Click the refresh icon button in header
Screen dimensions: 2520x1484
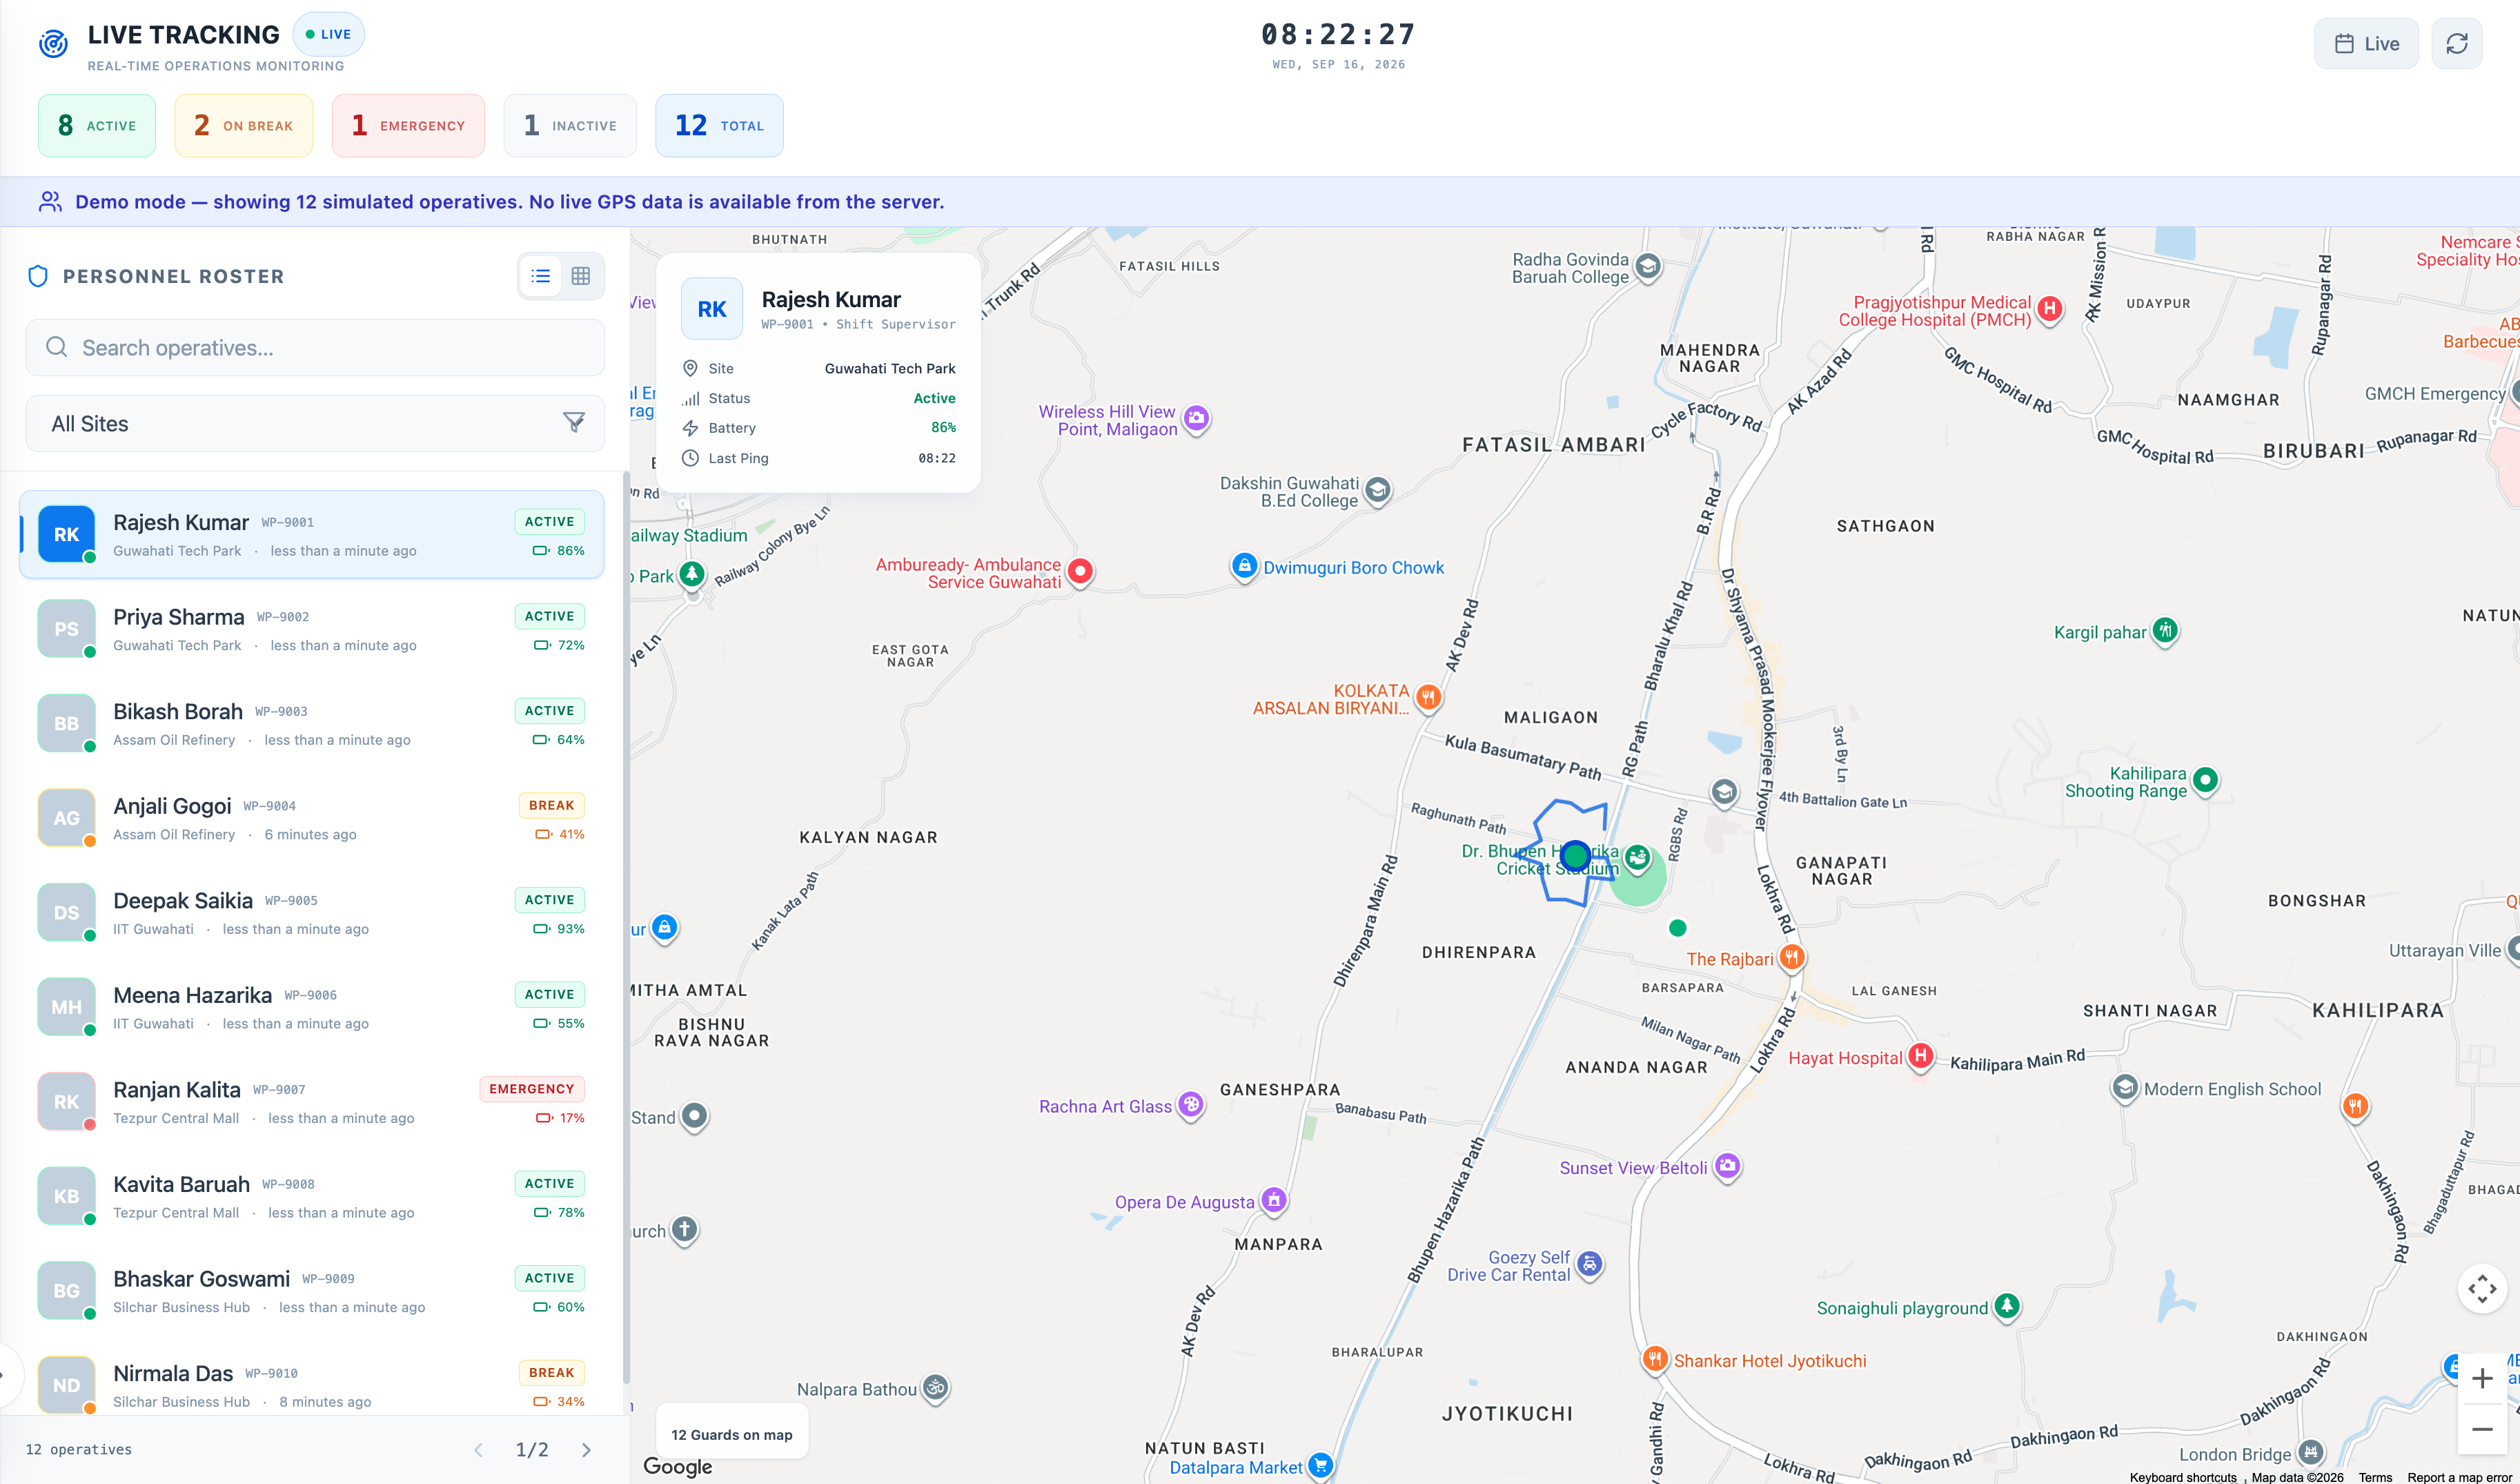coord(2456,44)
